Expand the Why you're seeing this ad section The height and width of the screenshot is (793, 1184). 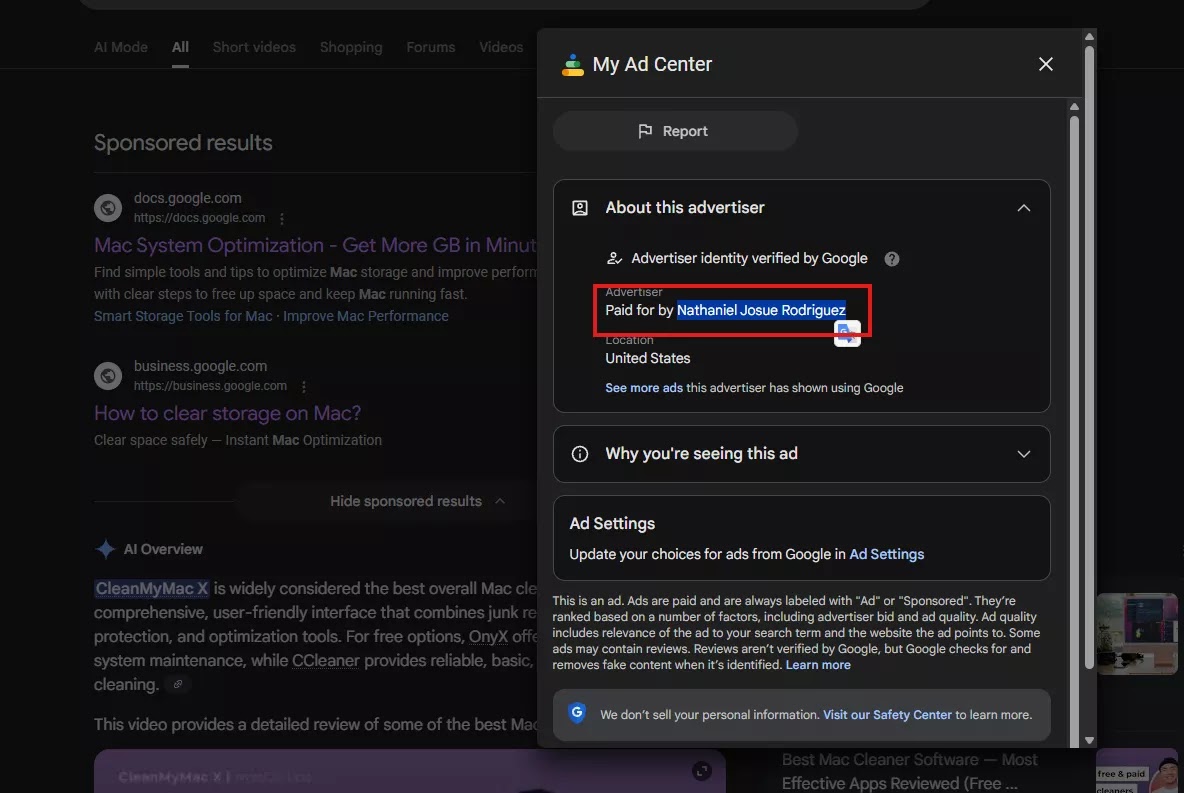point(1024,453)
